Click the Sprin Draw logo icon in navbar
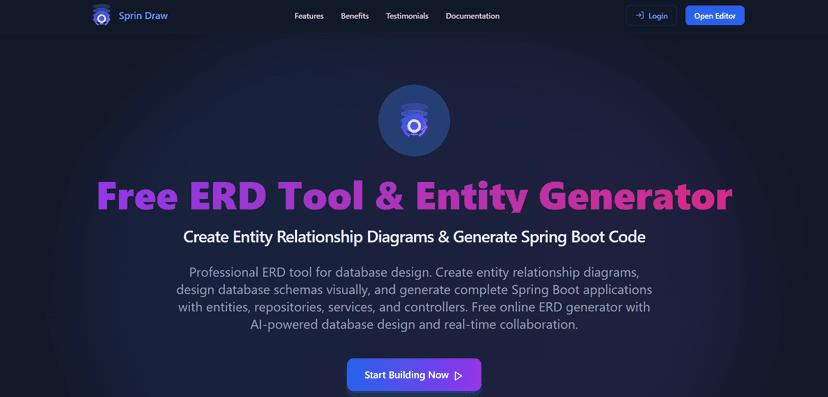Screen dimensions: 828x397 pos(101,15)
